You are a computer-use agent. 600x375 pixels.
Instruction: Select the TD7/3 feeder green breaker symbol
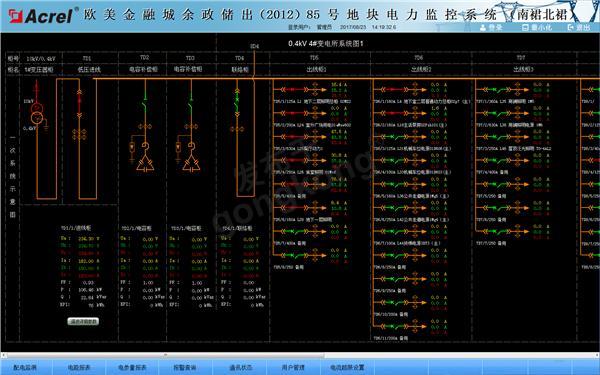[496, 137]
